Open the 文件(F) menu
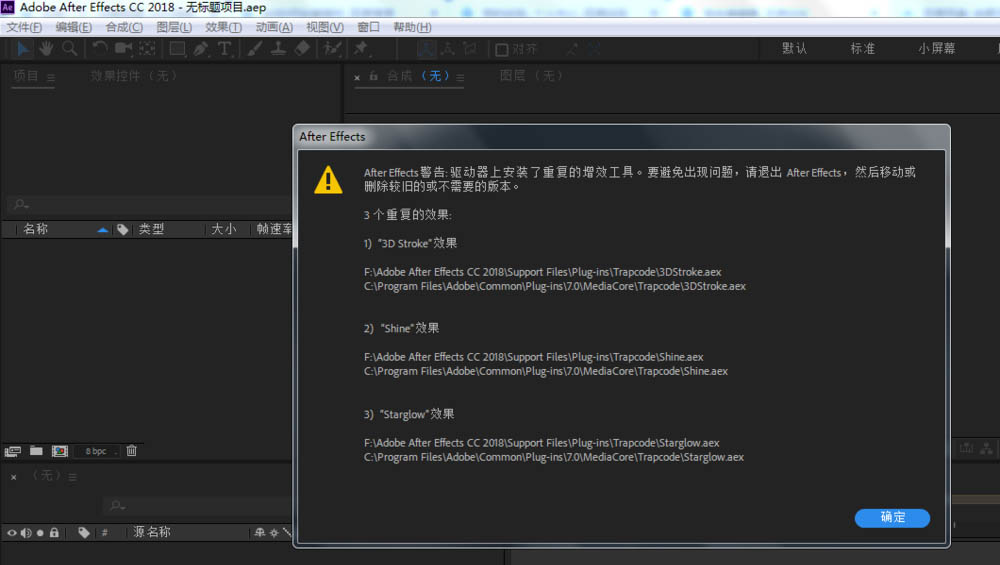This screenshot has height=565, width=1000. (24, 27)
